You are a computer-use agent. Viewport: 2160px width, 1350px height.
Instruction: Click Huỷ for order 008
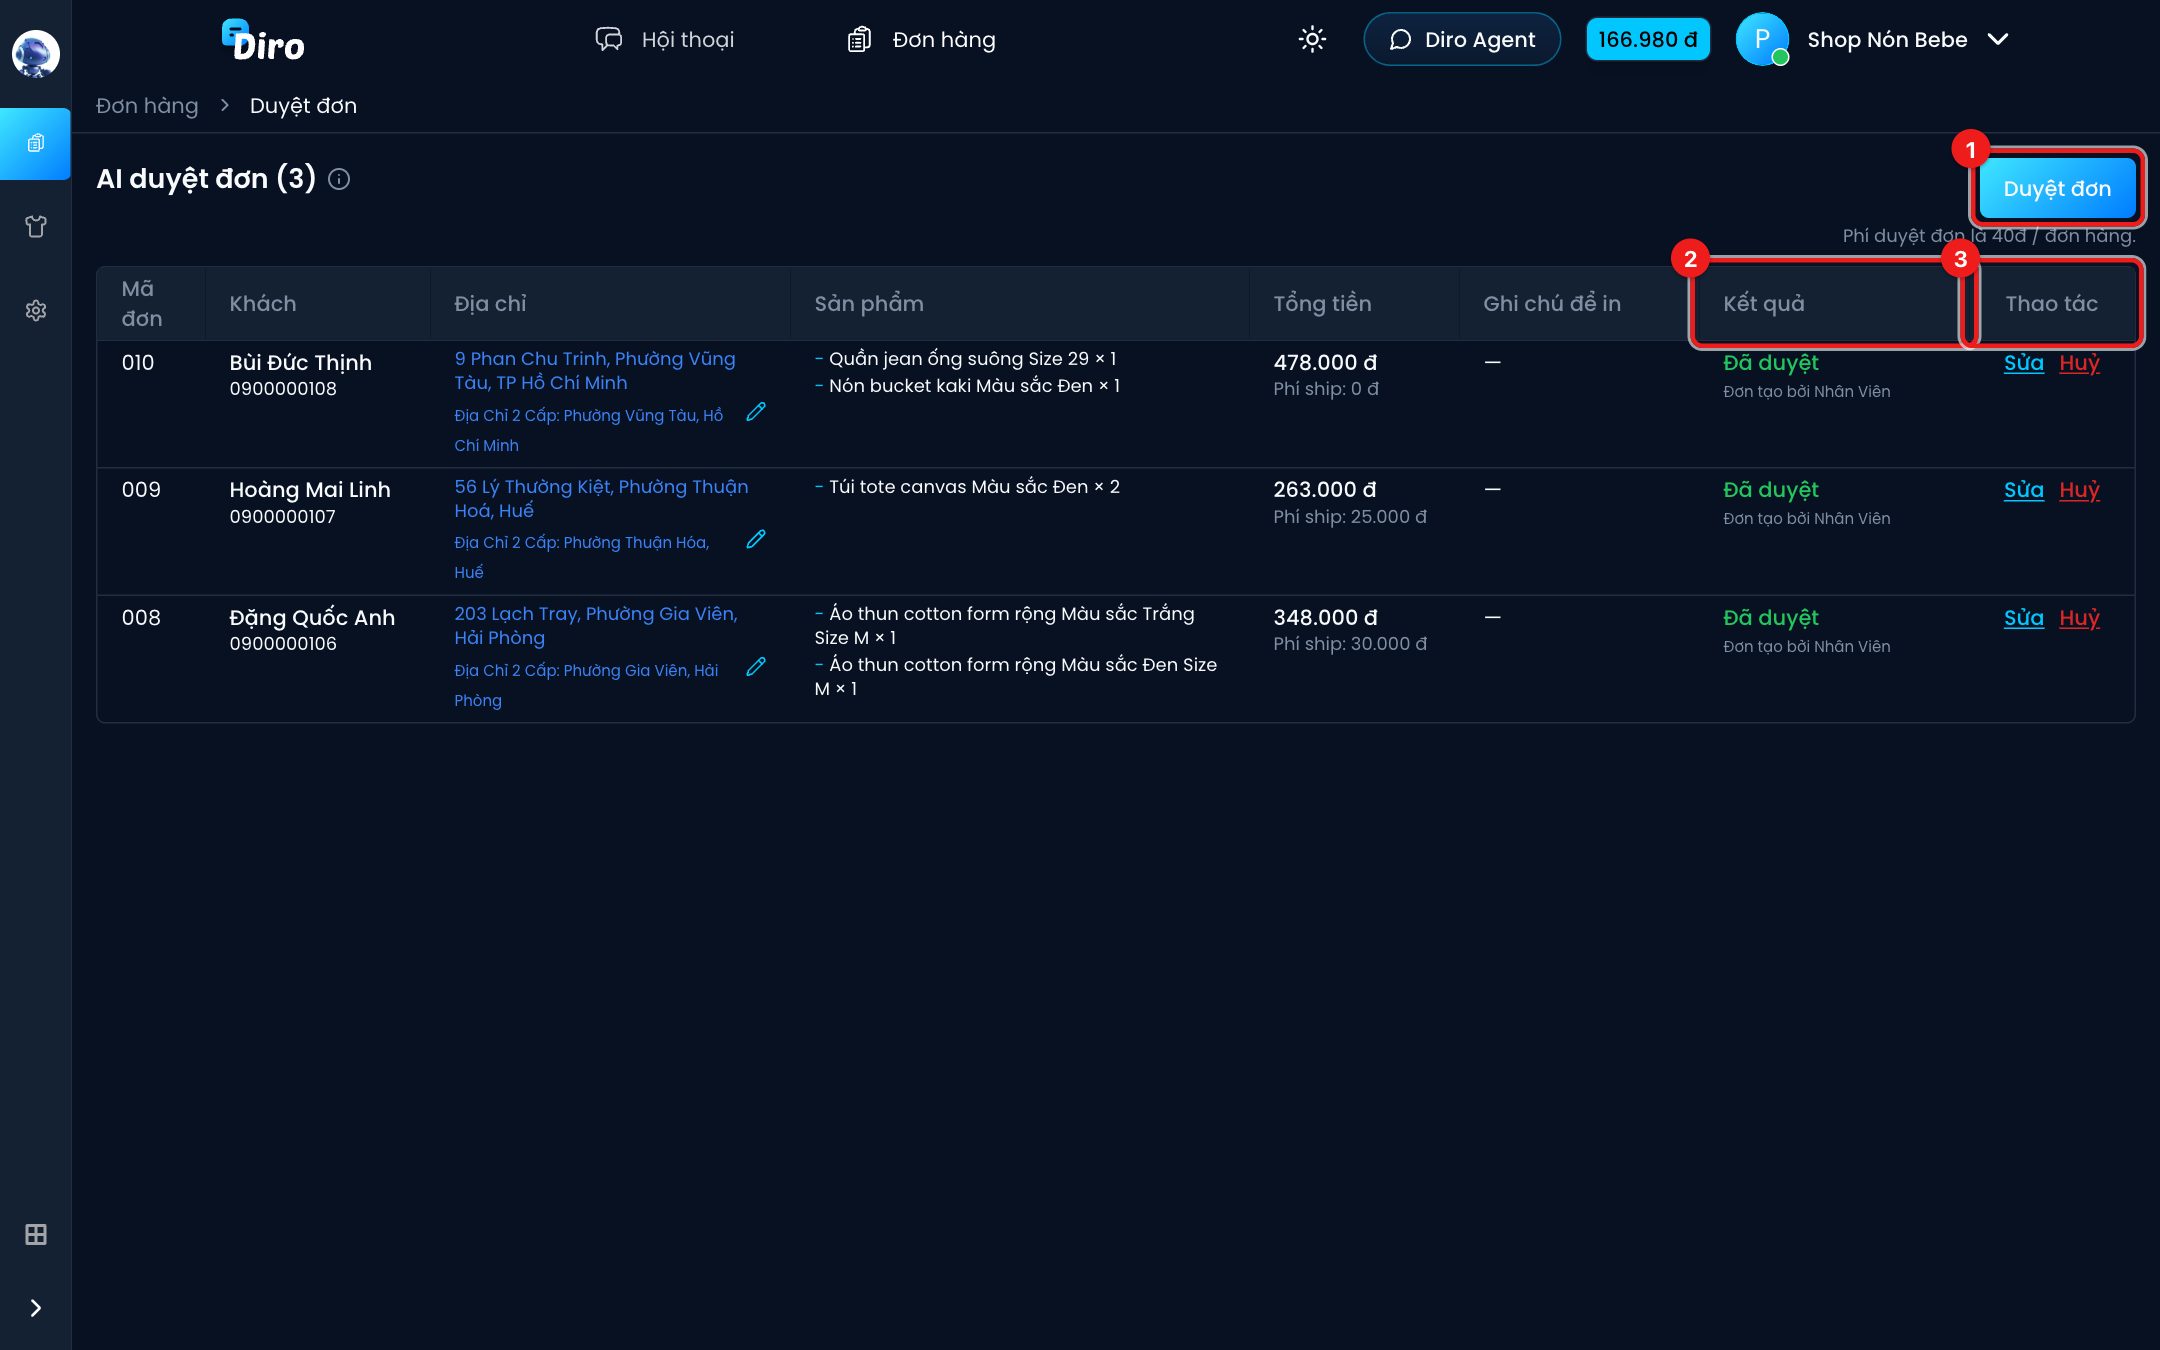(2079, 618)
